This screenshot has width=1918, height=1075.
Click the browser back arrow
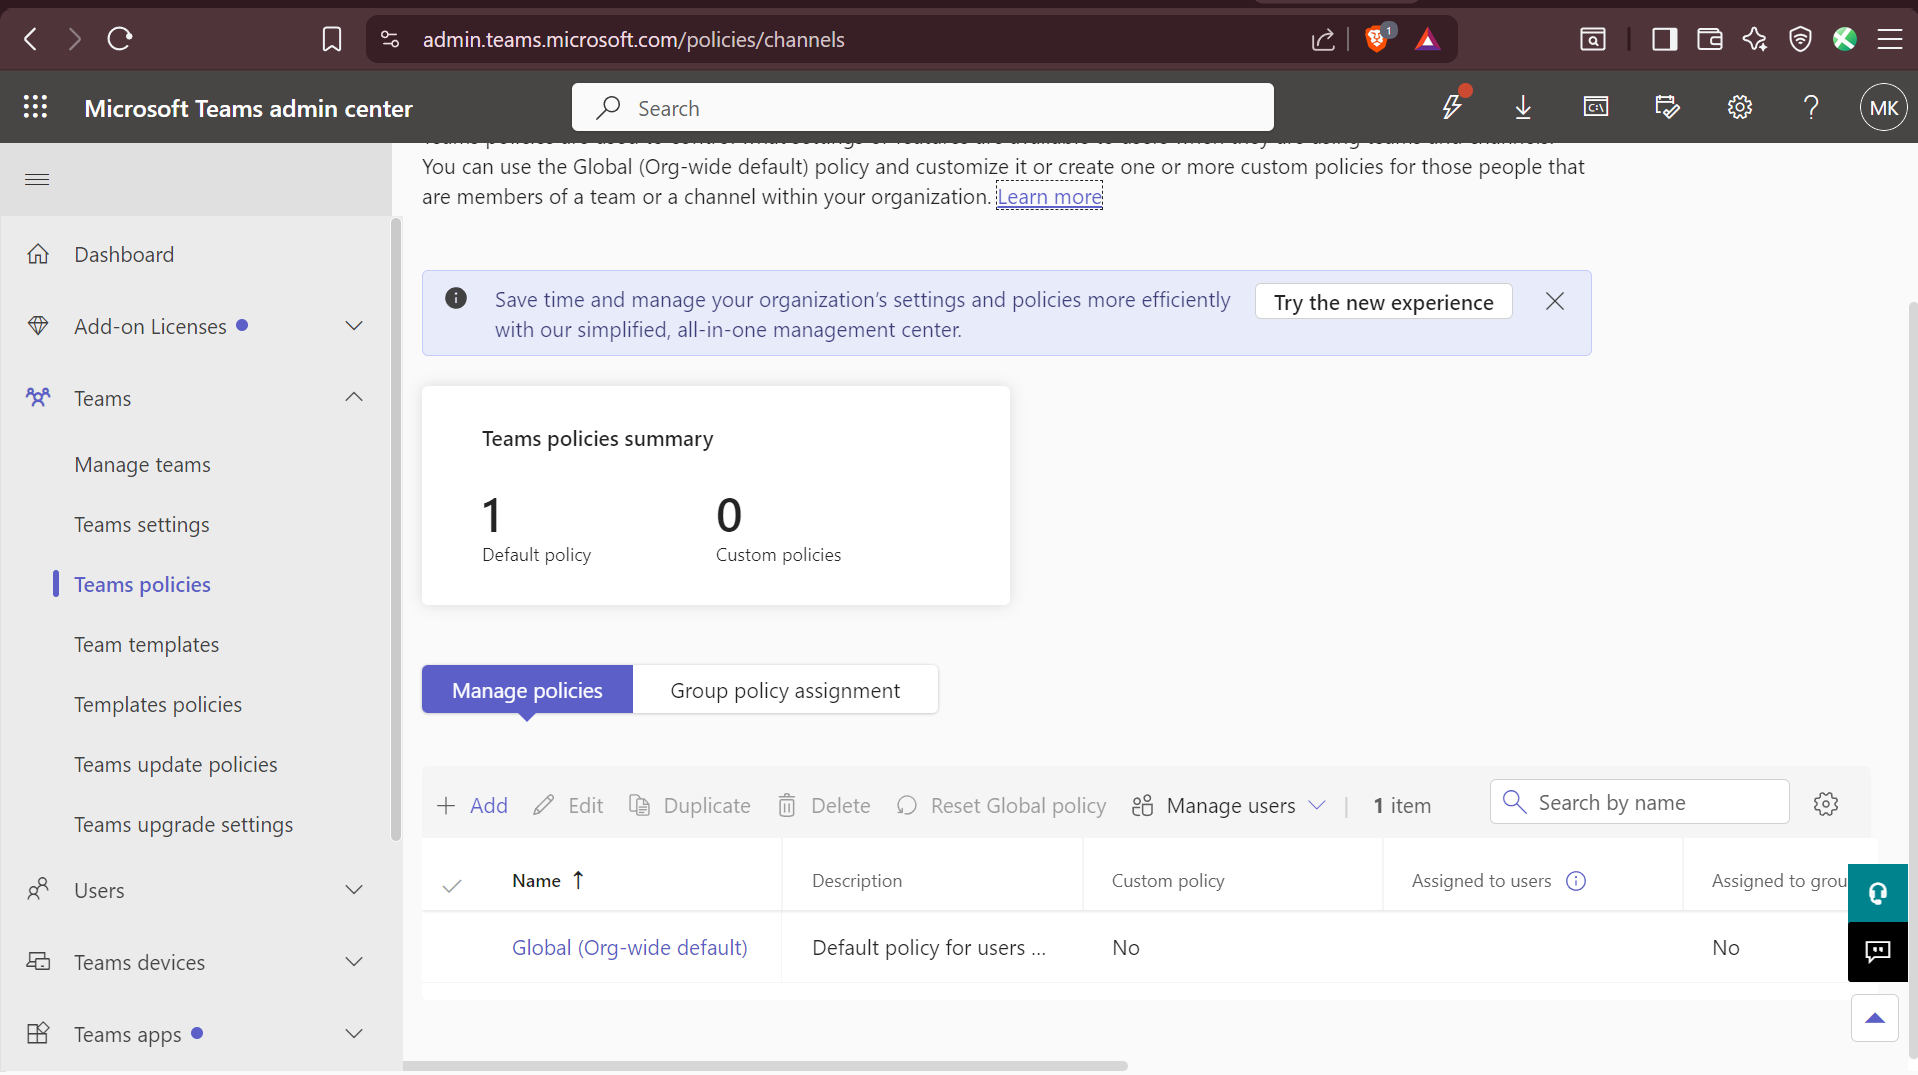tap(31, 39)
